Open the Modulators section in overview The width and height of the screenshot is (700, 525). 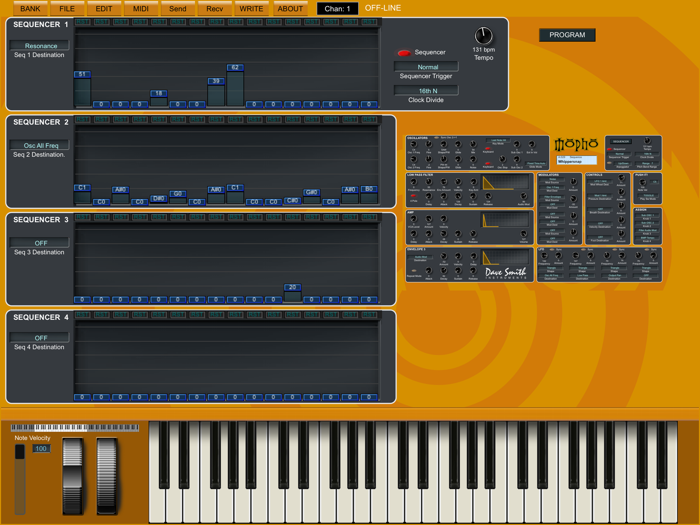tap(559, 208)
